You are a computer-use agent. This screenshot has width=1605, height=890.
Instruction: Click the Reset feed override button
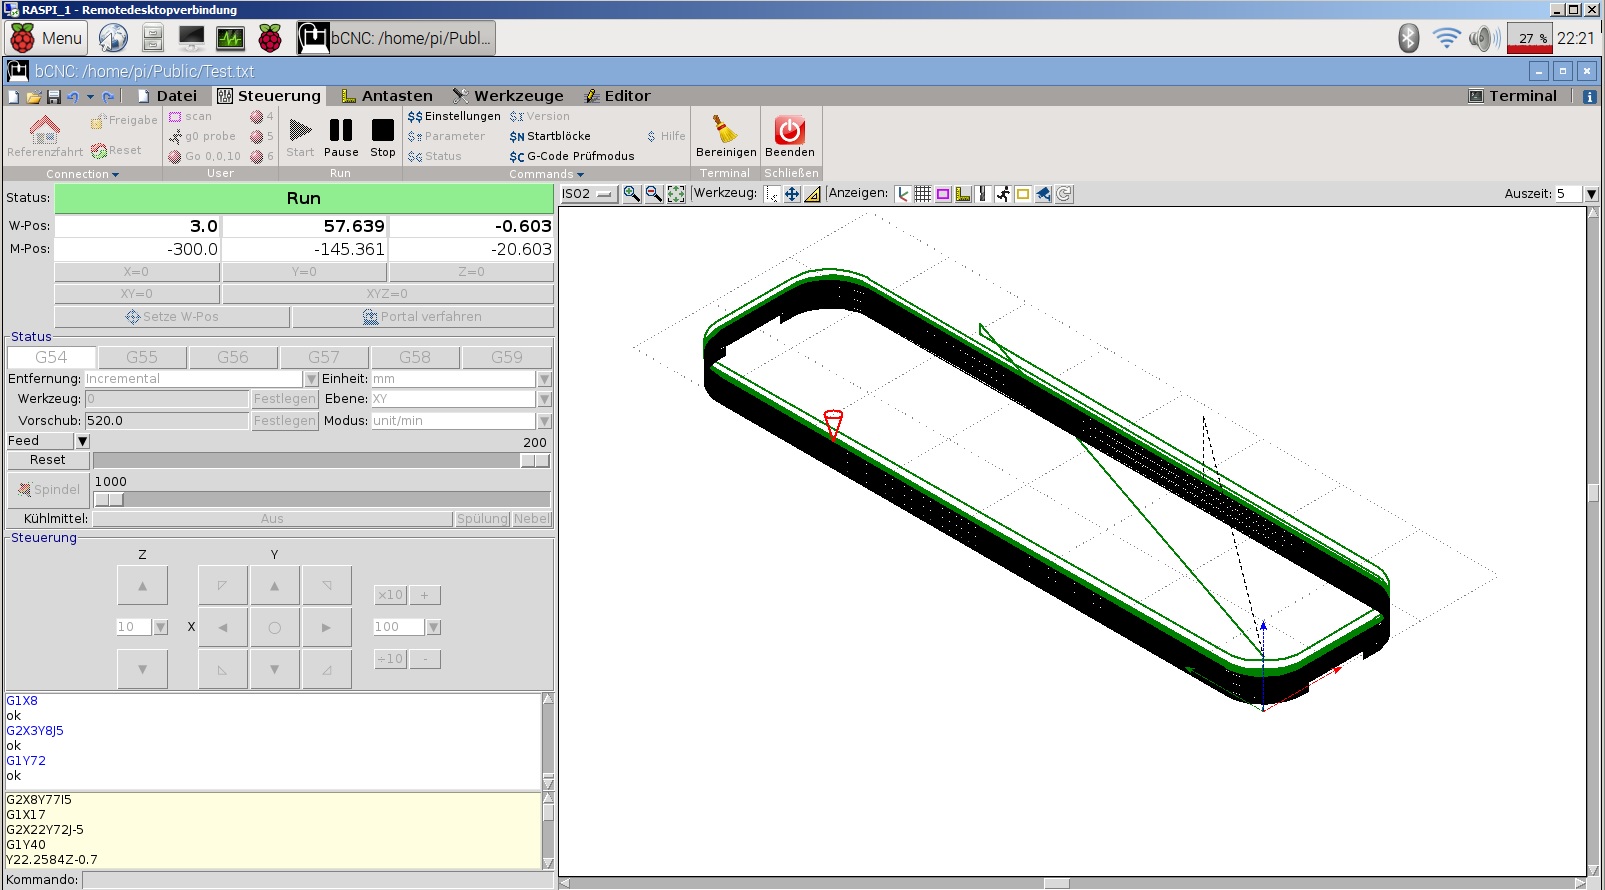click(x=48, y=460)
